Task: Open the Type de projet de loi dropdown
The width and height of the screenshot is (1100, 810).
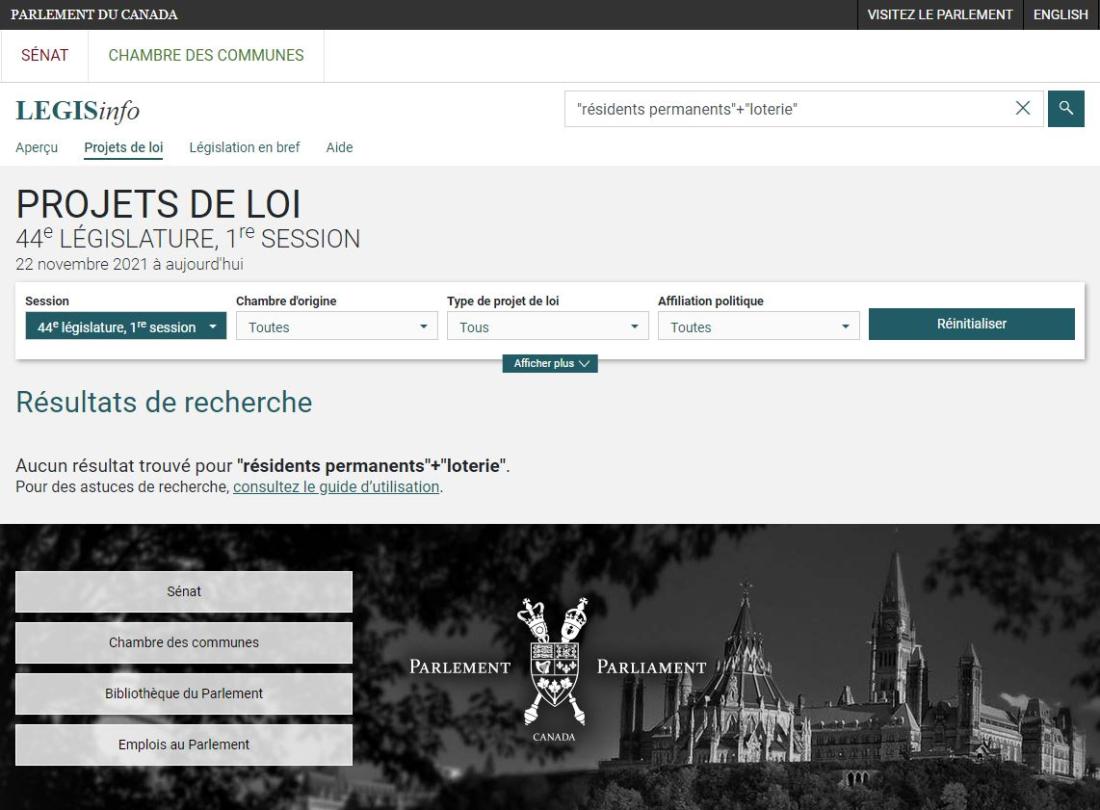Action: tap(548, 327)
